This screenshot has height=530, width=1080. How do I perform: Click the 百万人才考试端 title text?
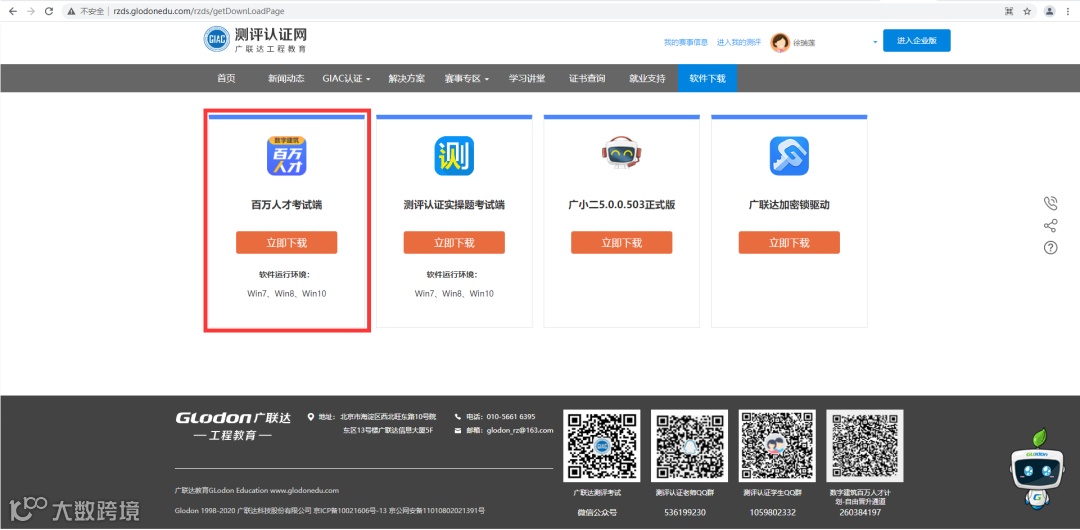tap(287, 205)
